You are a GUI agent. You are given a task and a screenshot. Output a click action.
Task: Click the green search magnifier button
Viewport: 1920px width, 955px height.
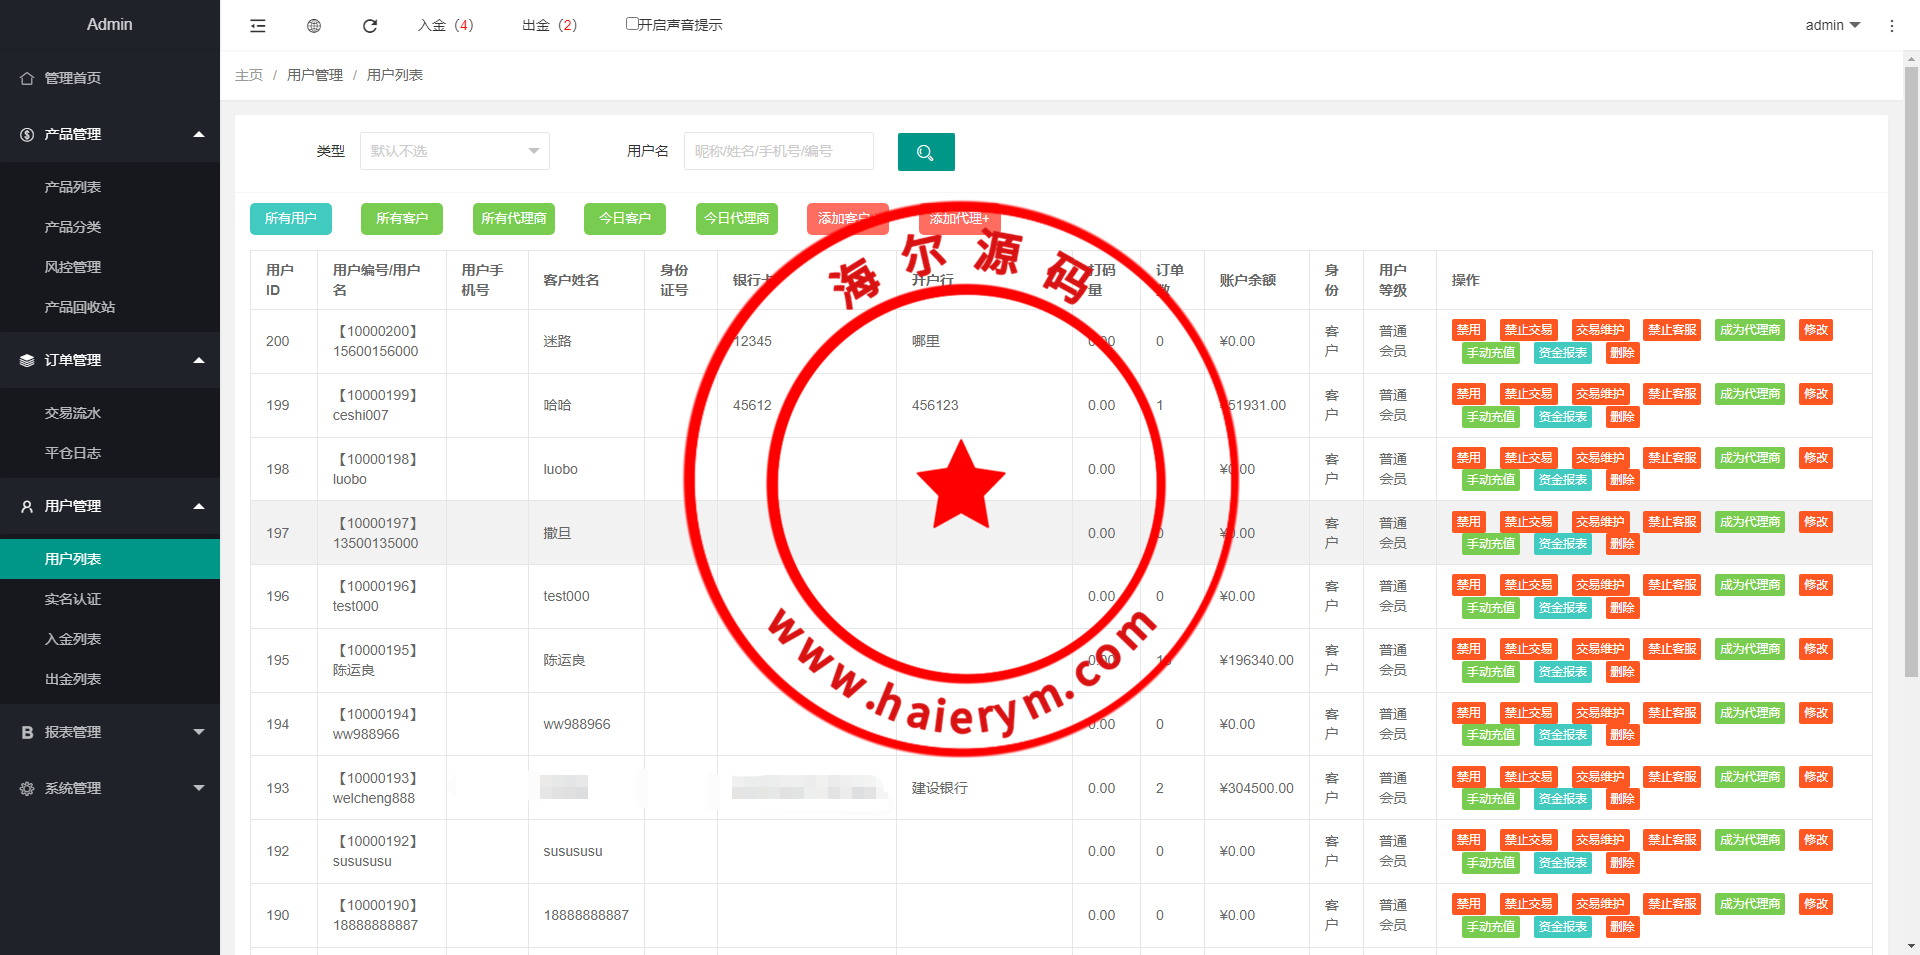click(x=925, y=152)
